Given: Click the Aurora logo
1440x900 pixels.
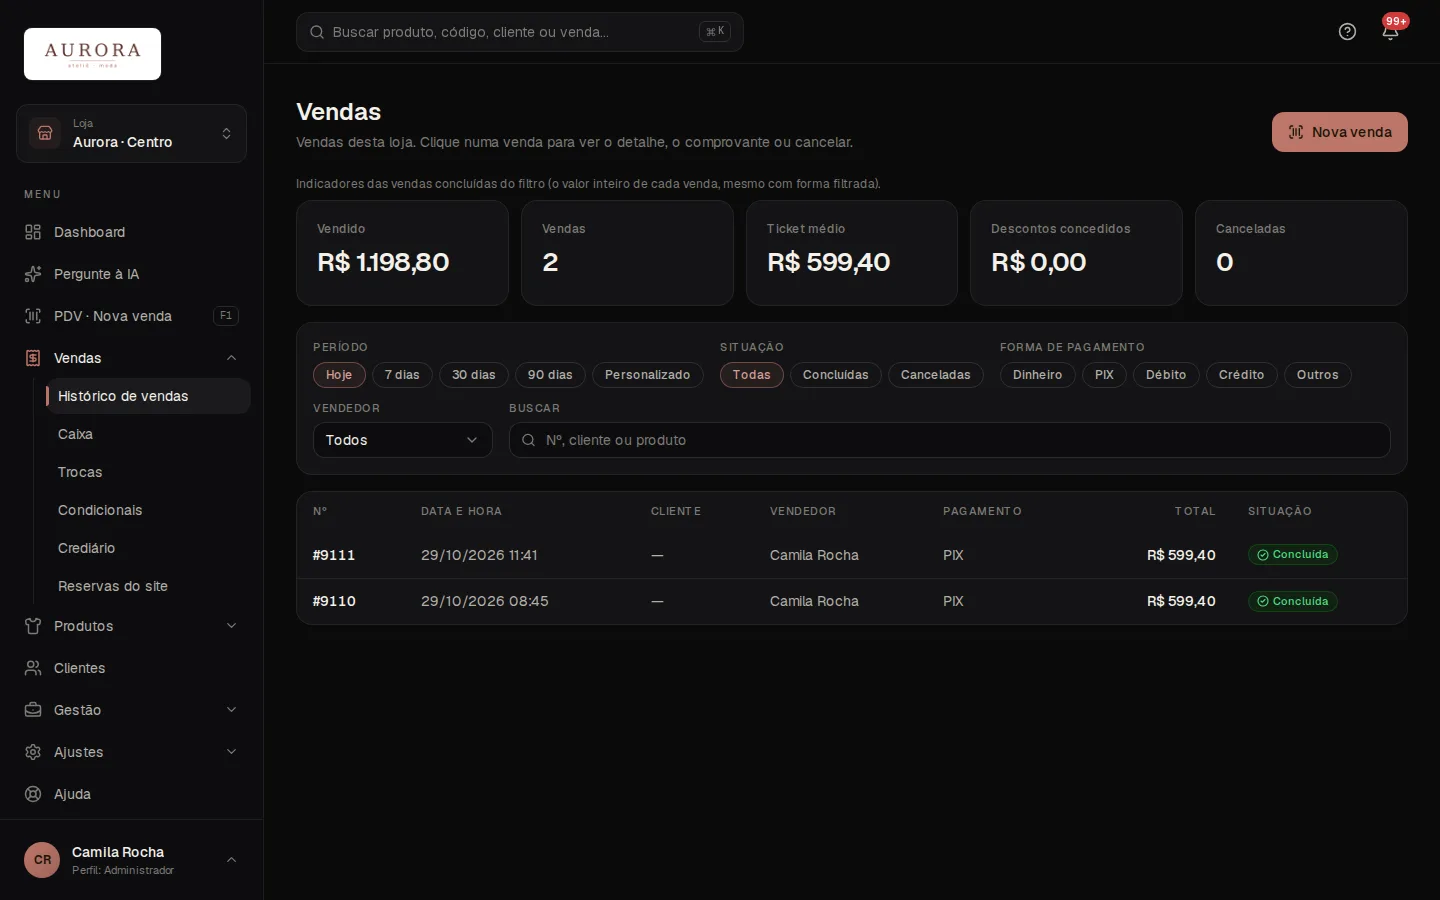Looking at the screenshot, I should tap(92, 54).
